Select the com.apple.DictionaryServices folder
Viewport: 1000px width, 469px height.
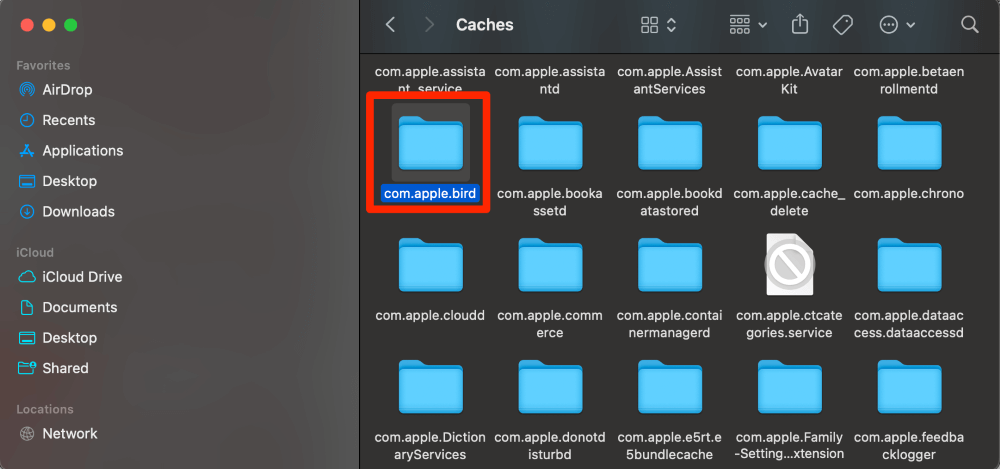430,387
